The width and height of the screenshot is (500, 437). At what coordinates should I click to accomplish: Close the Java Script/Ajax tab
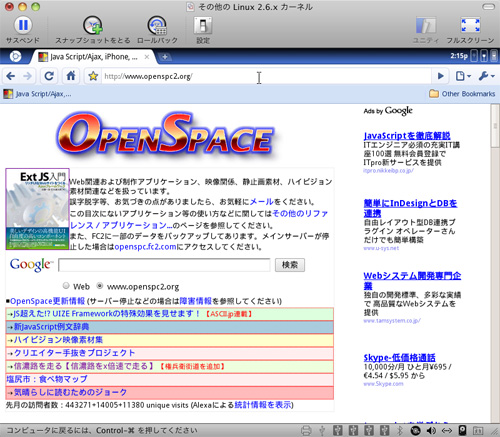coord(147,57)
